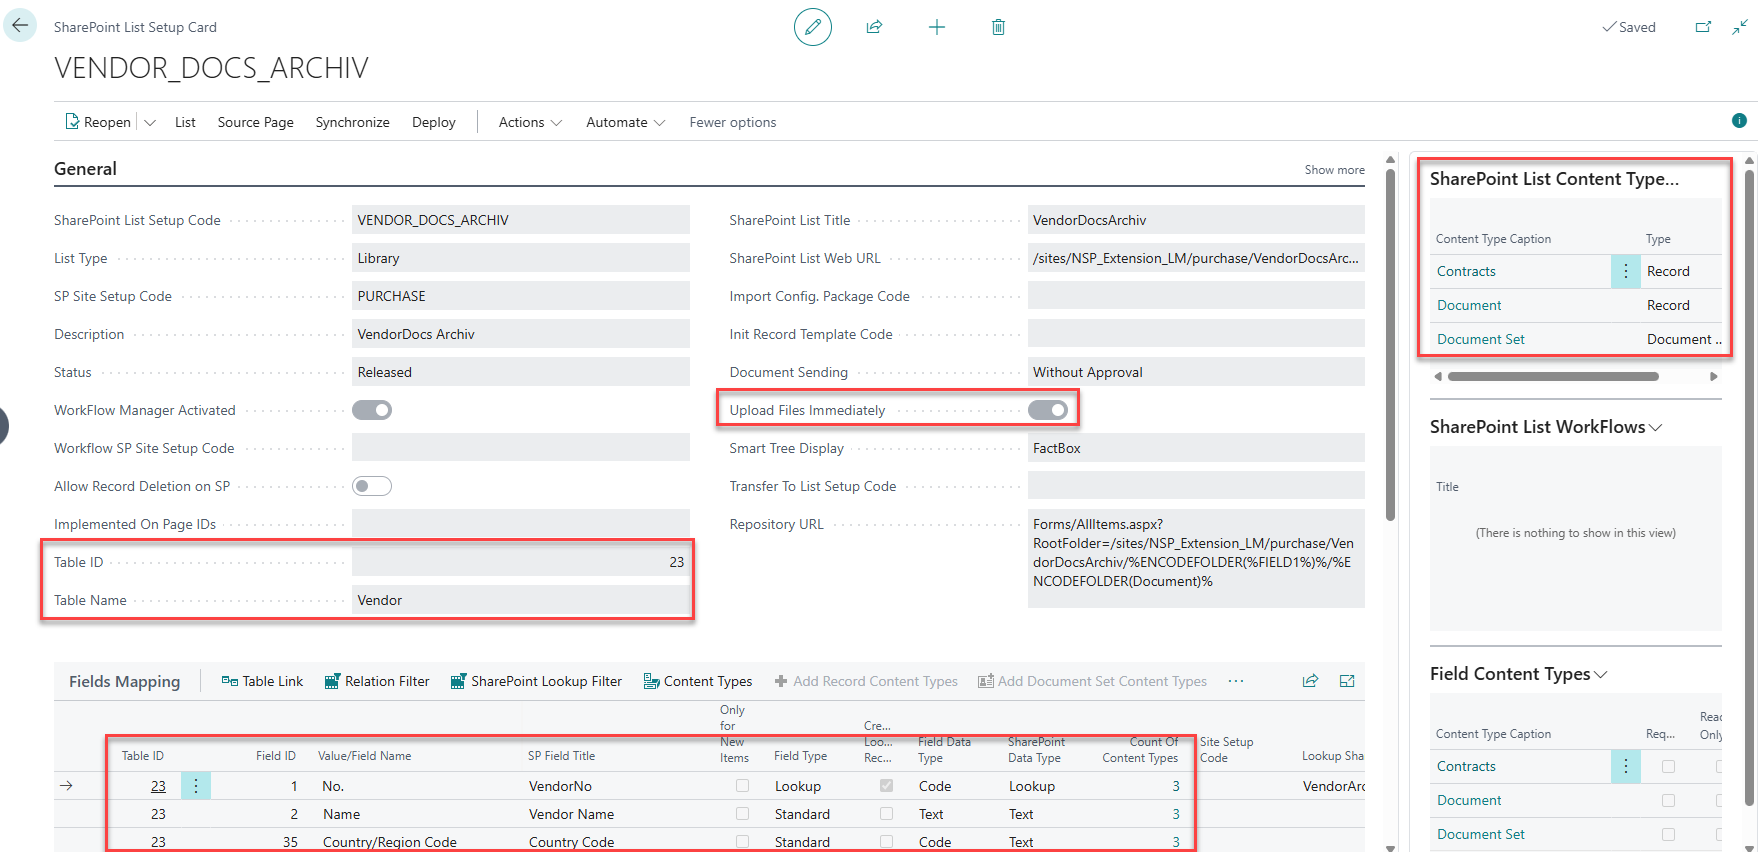Click the plus icon for new record
The width and height of the screenshot is (1764, 852).
936,27
